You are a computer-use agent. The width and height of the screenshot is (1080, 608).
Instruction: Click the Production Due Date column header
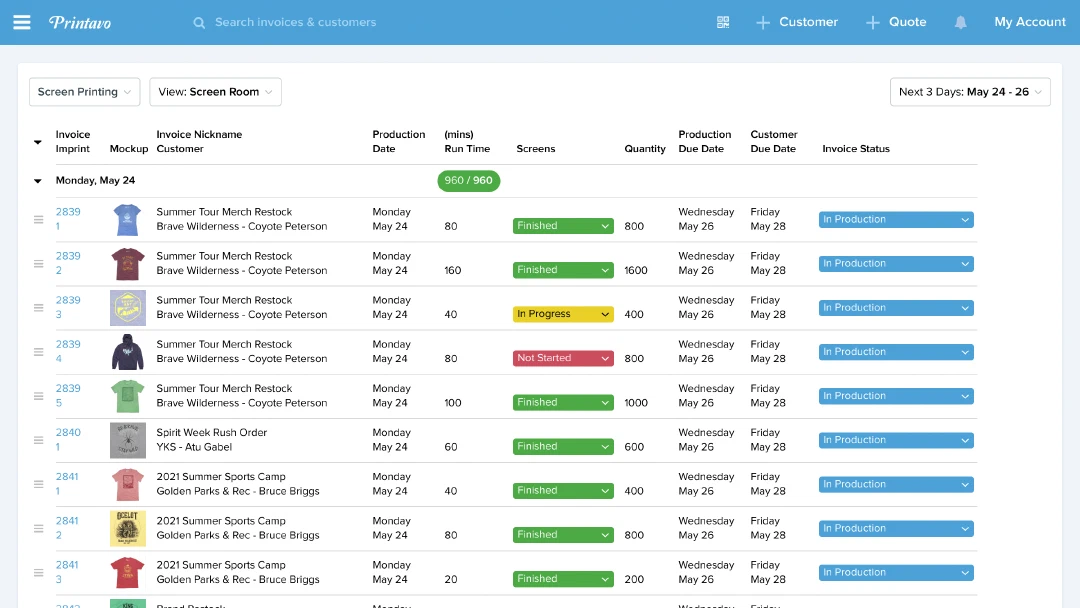[705, 141]
